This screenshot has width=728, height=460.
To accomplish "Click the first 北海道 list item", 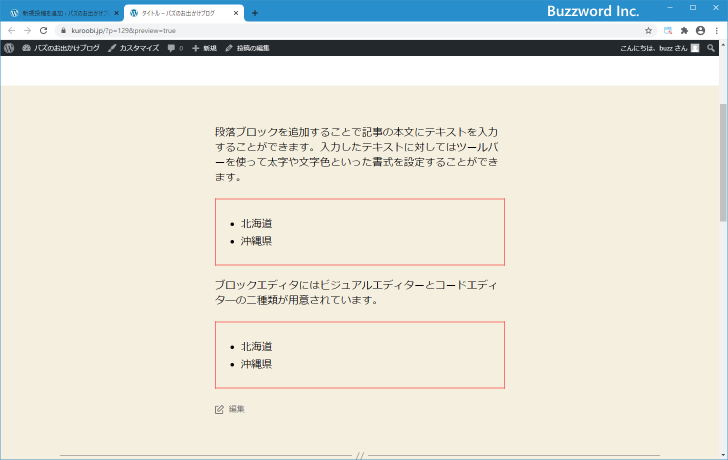I will click(256, 224).
